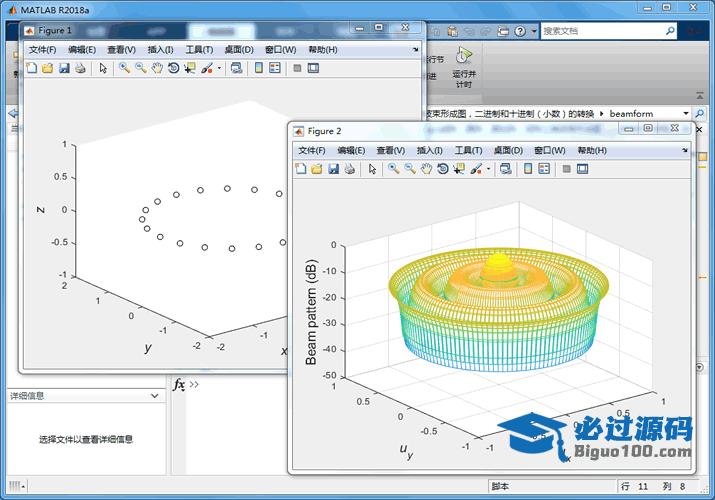Viewport: 715px width, 500px height.
Task: Activate Zoom Out tool in Figure 2
Action: coord(410,169)
